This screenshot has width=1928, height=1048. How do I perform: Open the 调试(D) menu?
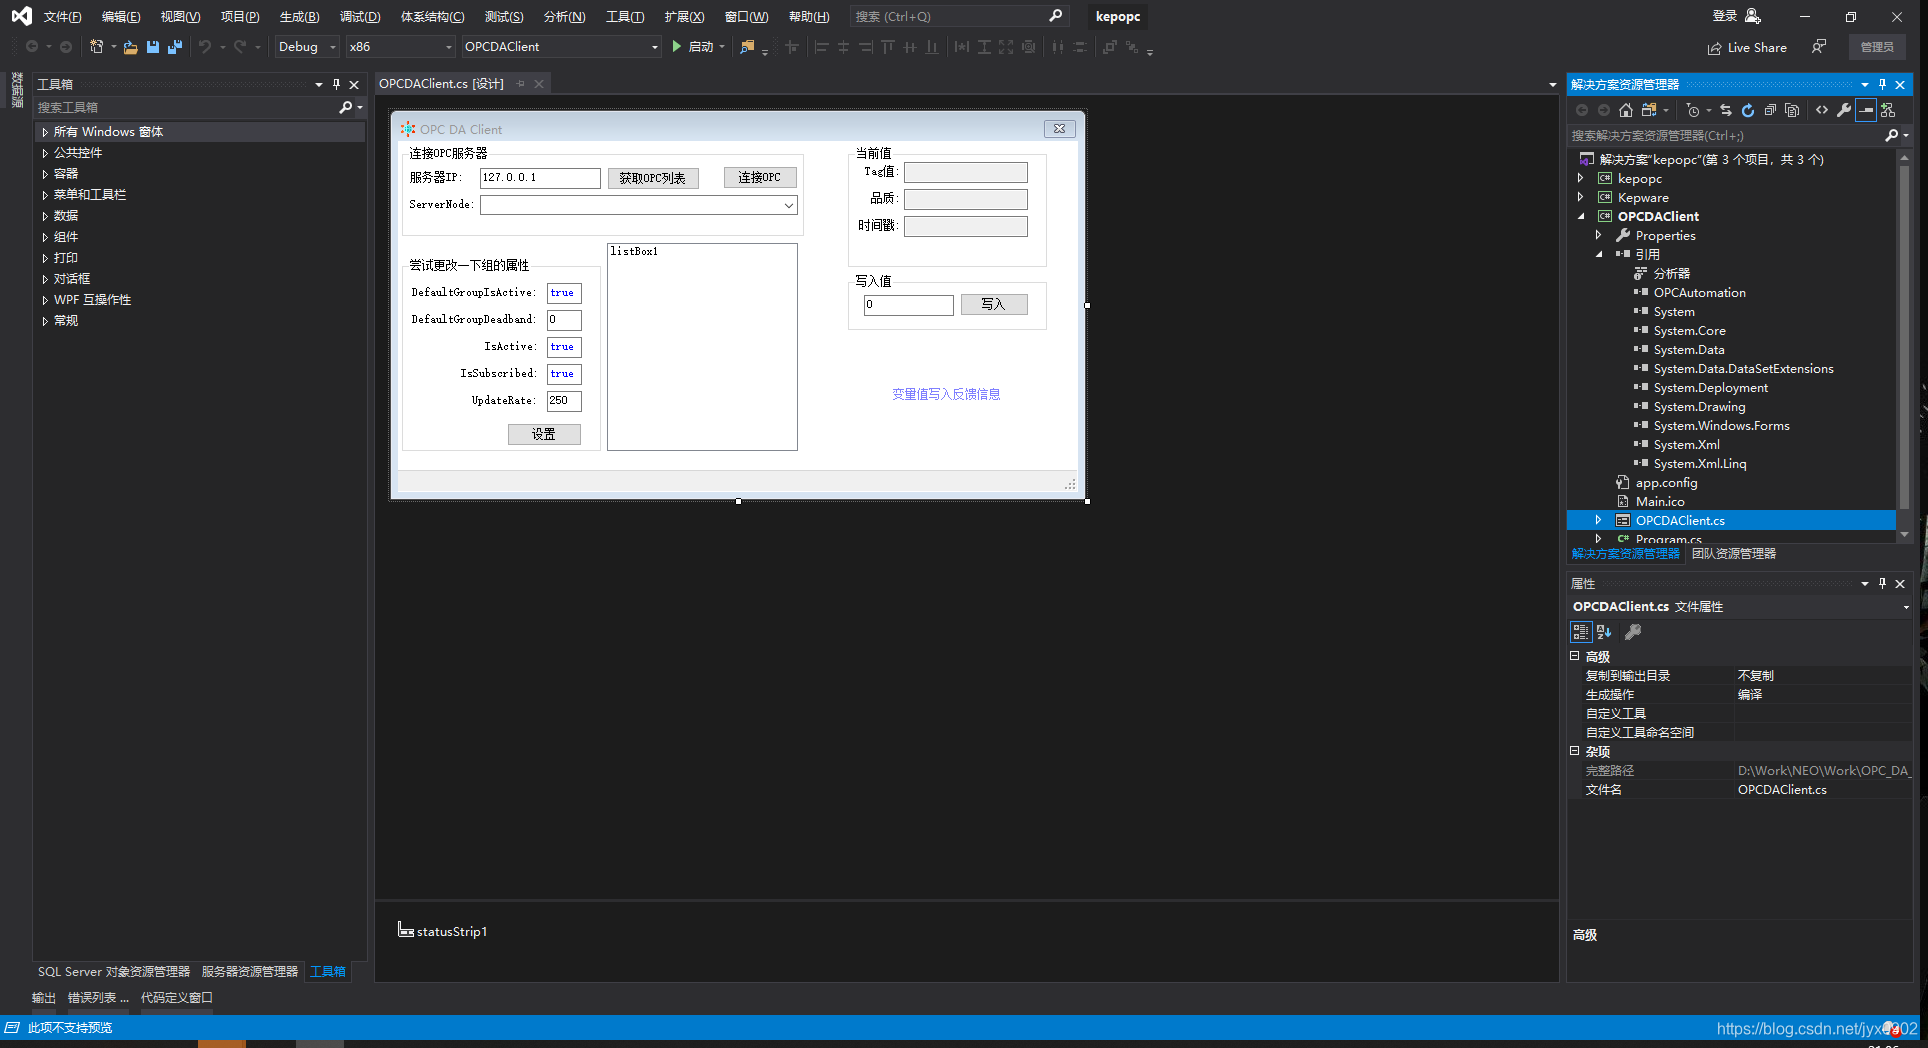359,16
